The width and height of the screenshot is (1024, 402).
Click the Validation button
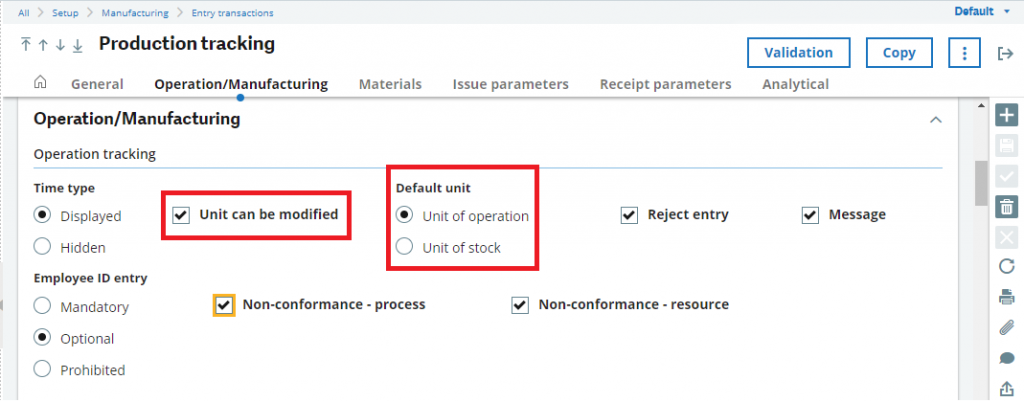point(799,53)
